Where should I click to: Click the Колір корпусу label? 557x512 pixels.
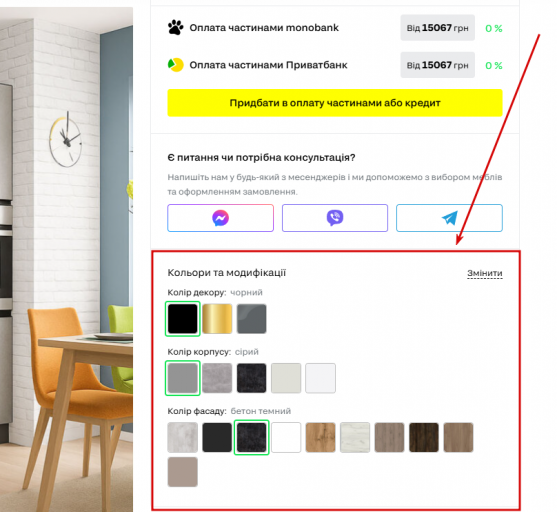199,352
